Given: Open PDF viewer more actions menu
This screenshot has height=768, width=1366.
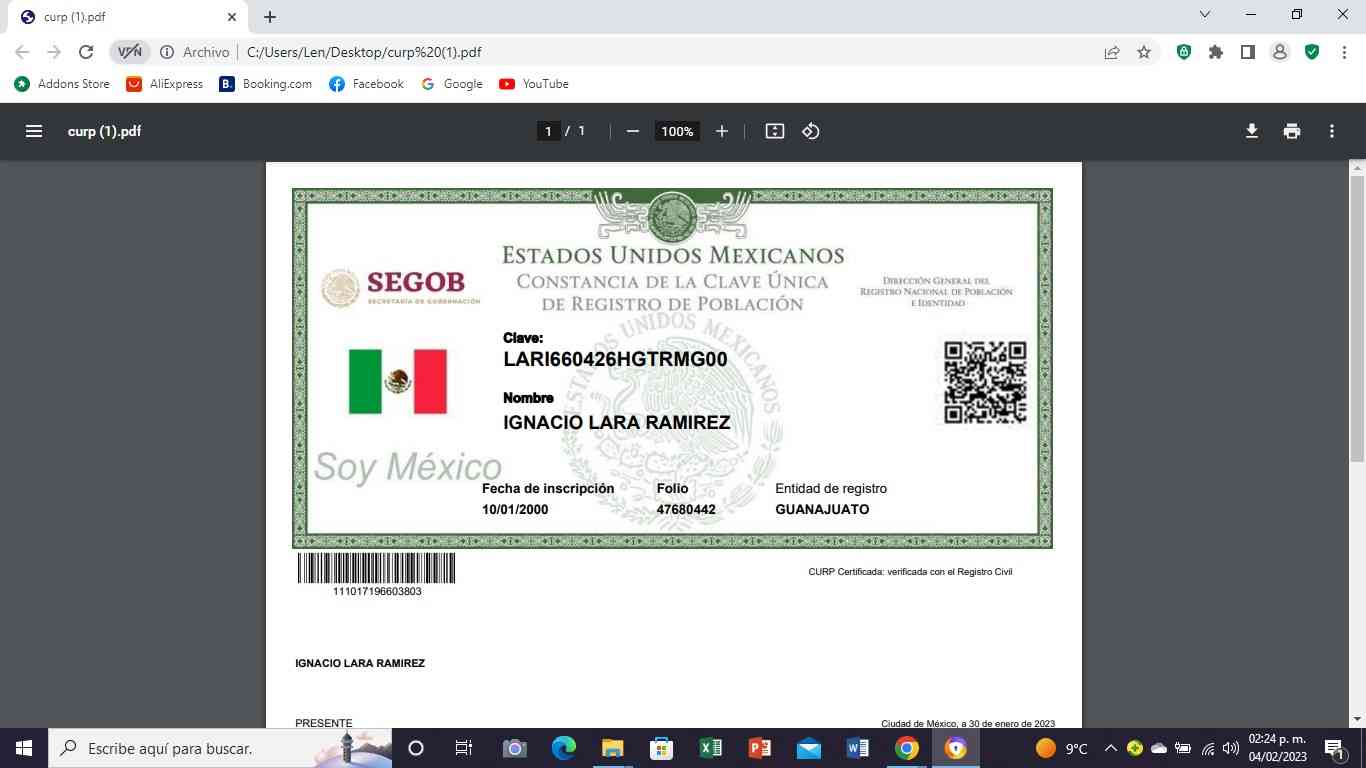Looking at the screenshot, I should point(1332,131).
